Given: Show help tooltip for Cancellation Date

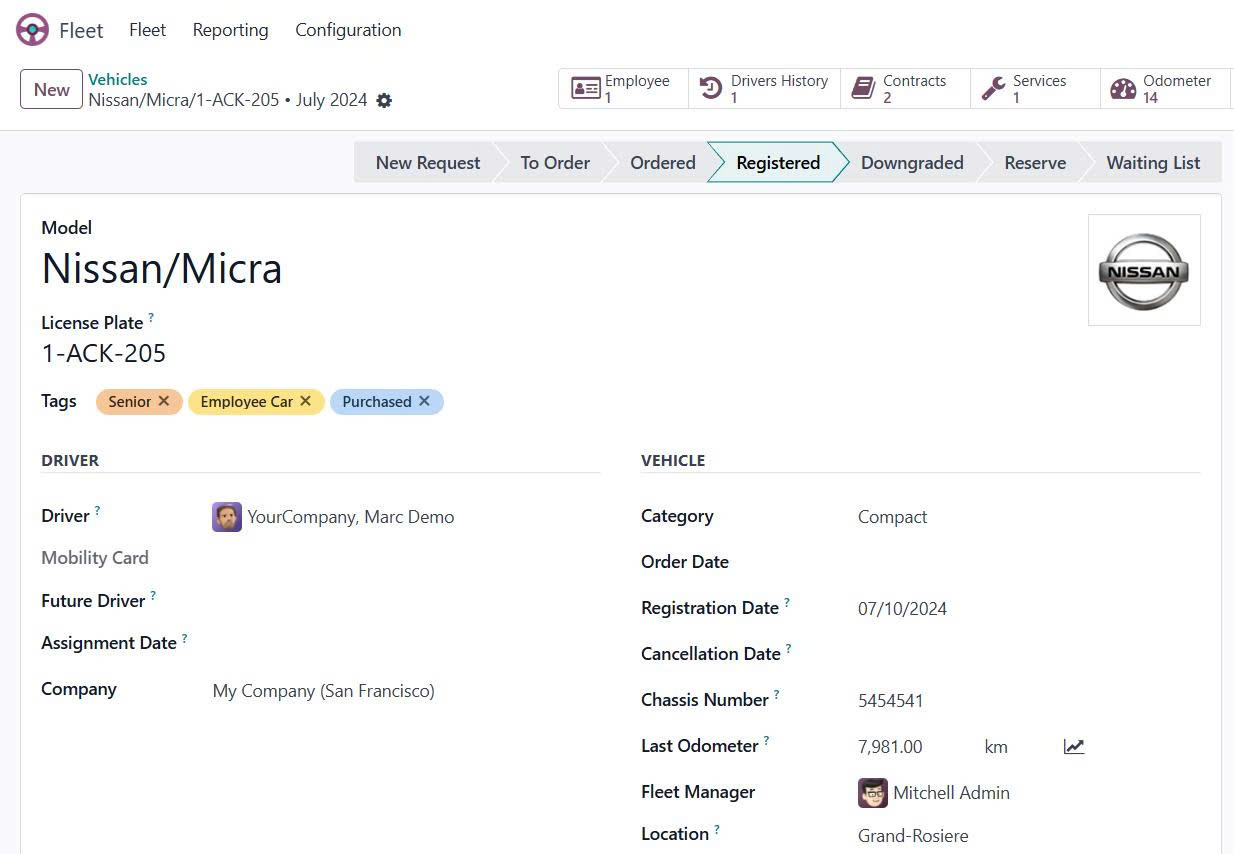Looking at the screenshot, I should click(788, 648).
